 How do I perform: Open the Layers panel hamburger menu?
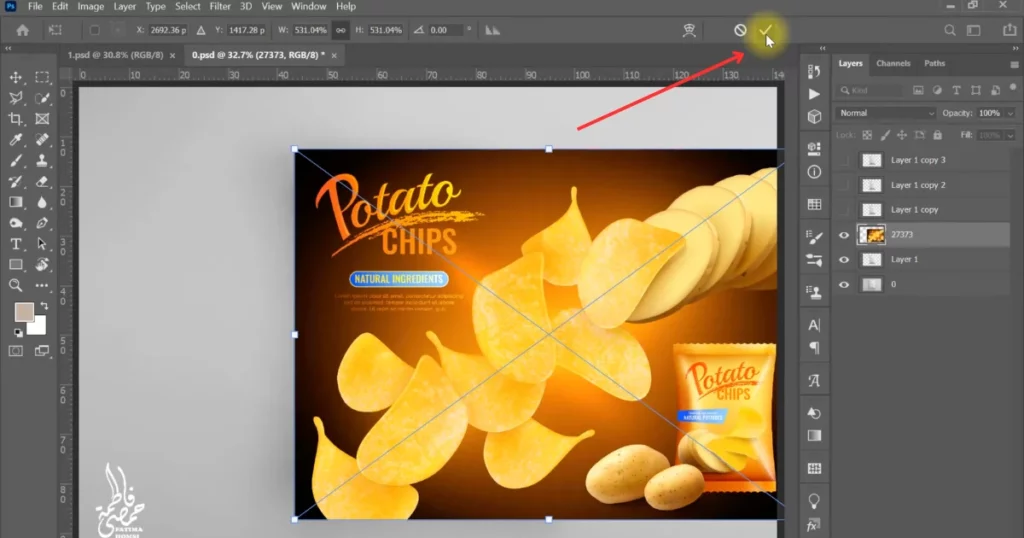click(x=1014, y=65)
